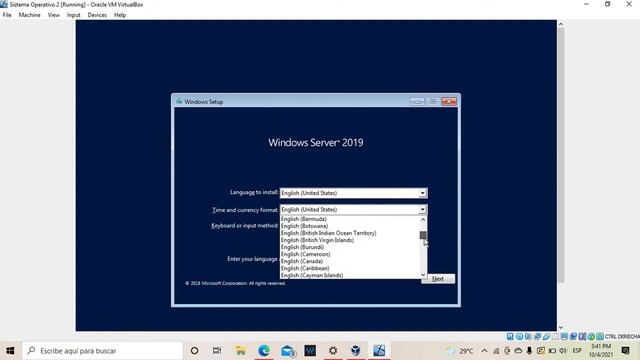Screen dimensions: 640x360
Task: Click the VirtualBox hard disk activity icon
Action: (510, 336)
